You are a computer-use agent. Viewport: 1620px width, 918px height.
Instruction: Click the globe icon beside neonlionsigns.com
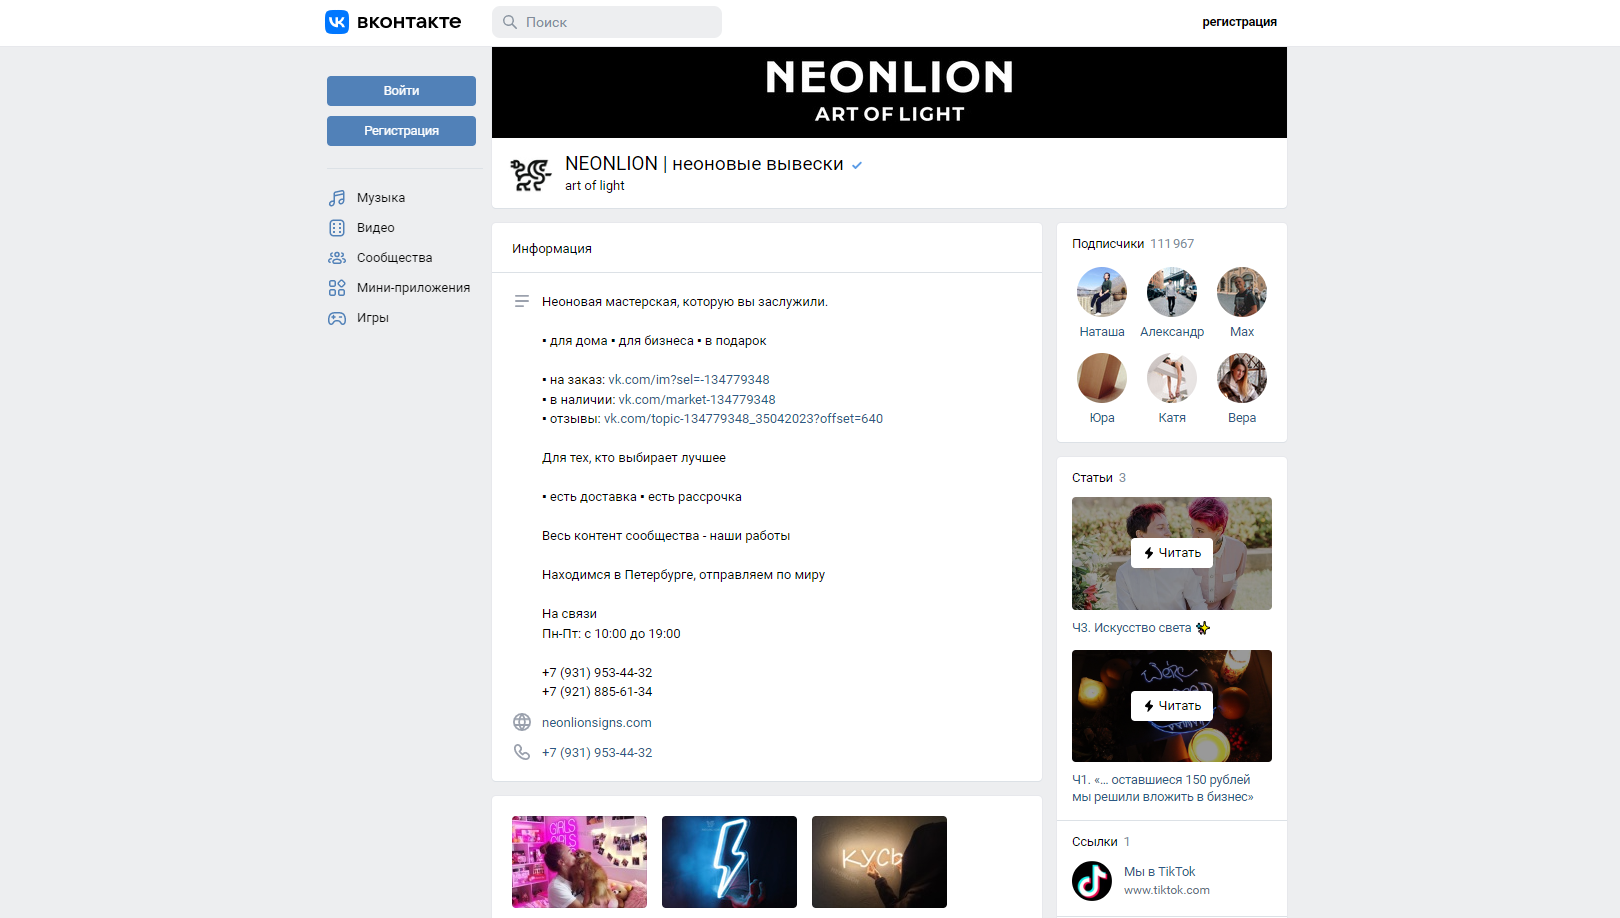point(522,722)
